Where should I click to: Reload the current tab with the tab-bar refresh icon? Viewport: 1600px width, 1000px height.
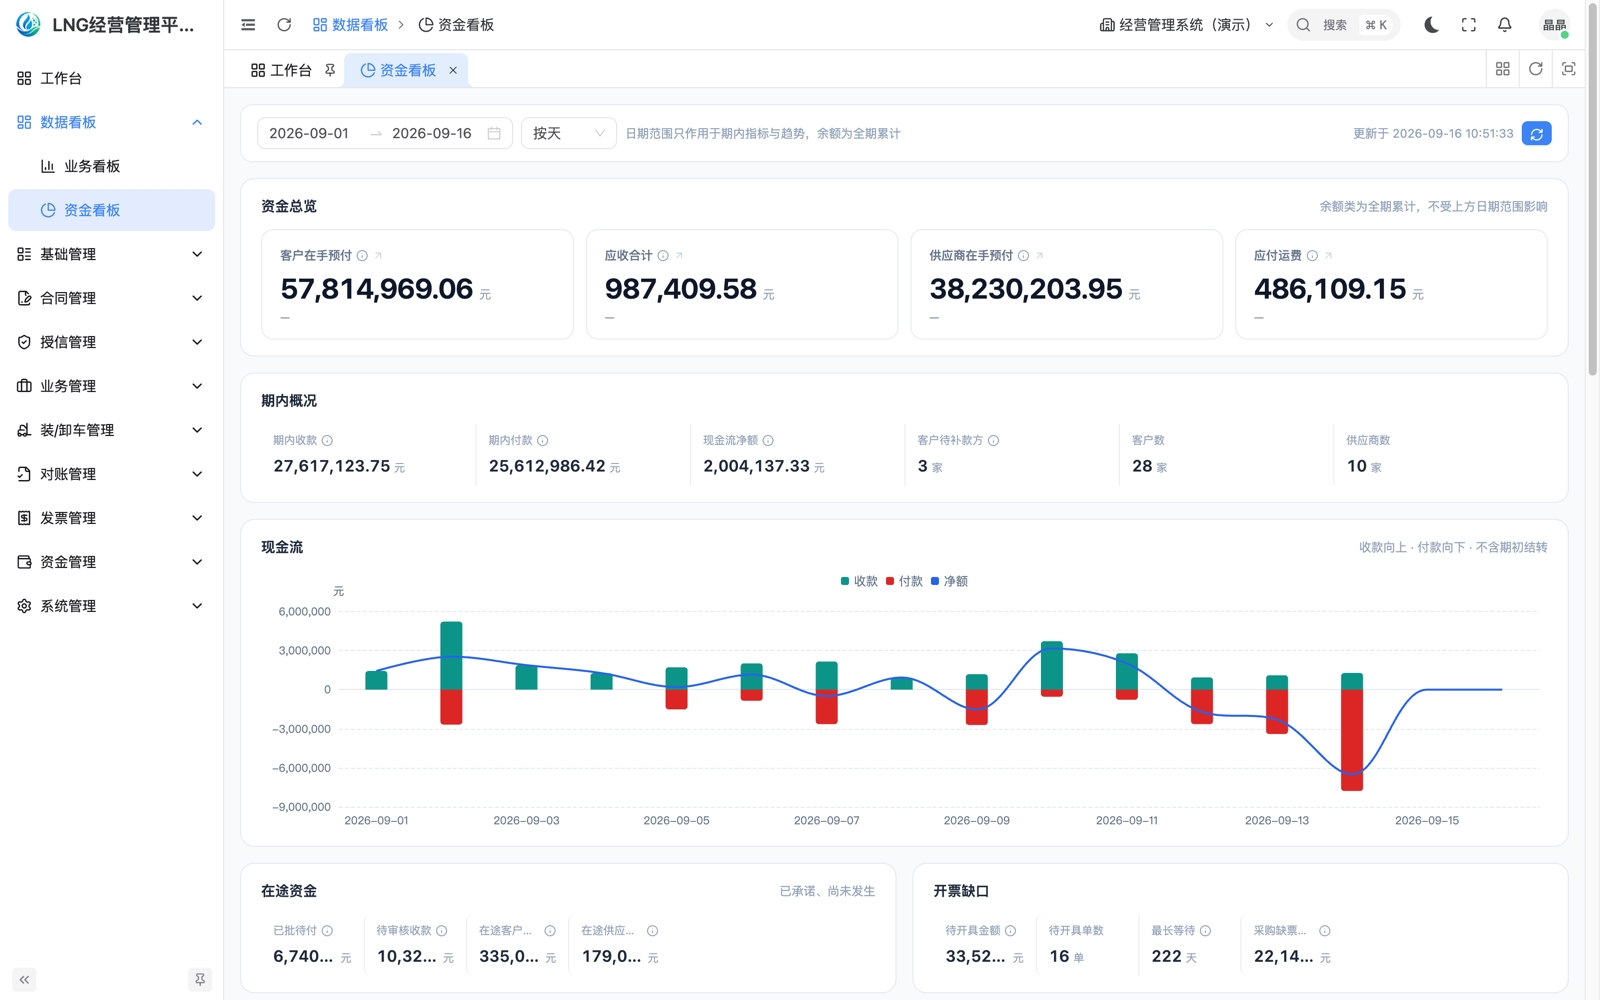click(x=1535, y=69)
